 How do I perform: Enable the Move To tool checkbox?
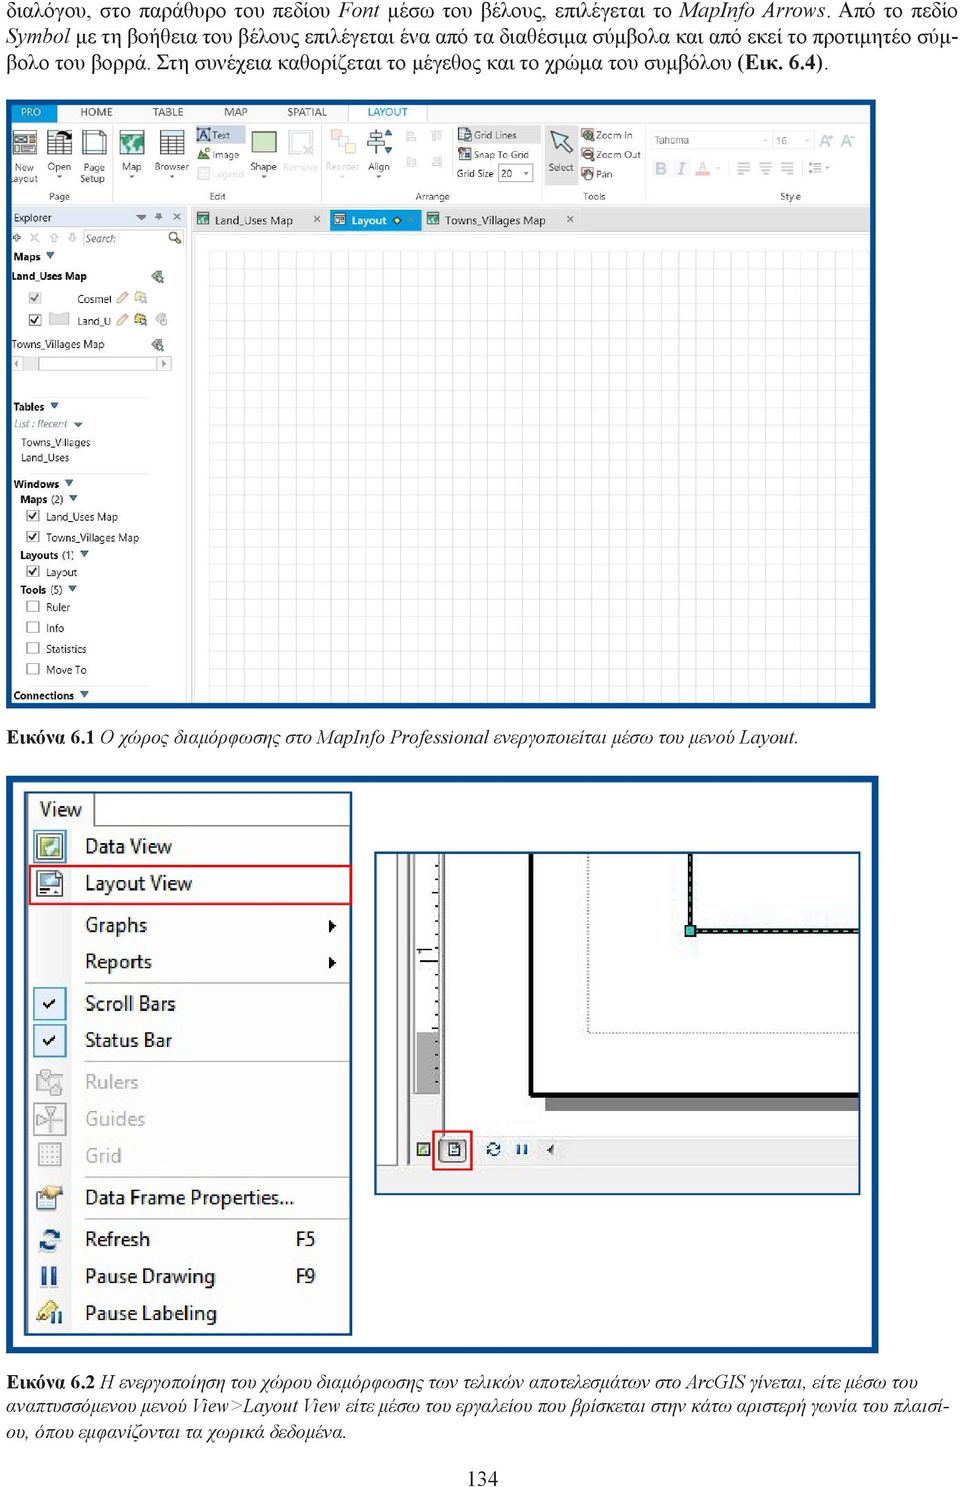33,670
